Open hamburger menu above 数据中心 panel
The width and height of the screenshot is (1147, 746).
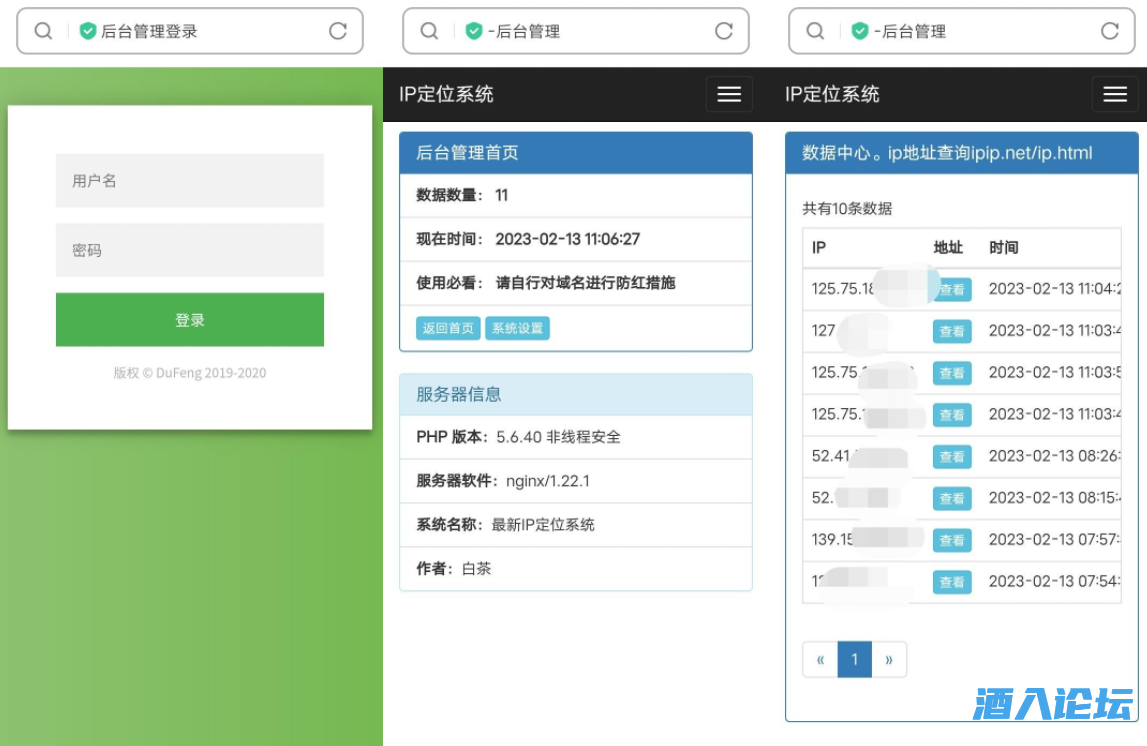pos(1115,94)
